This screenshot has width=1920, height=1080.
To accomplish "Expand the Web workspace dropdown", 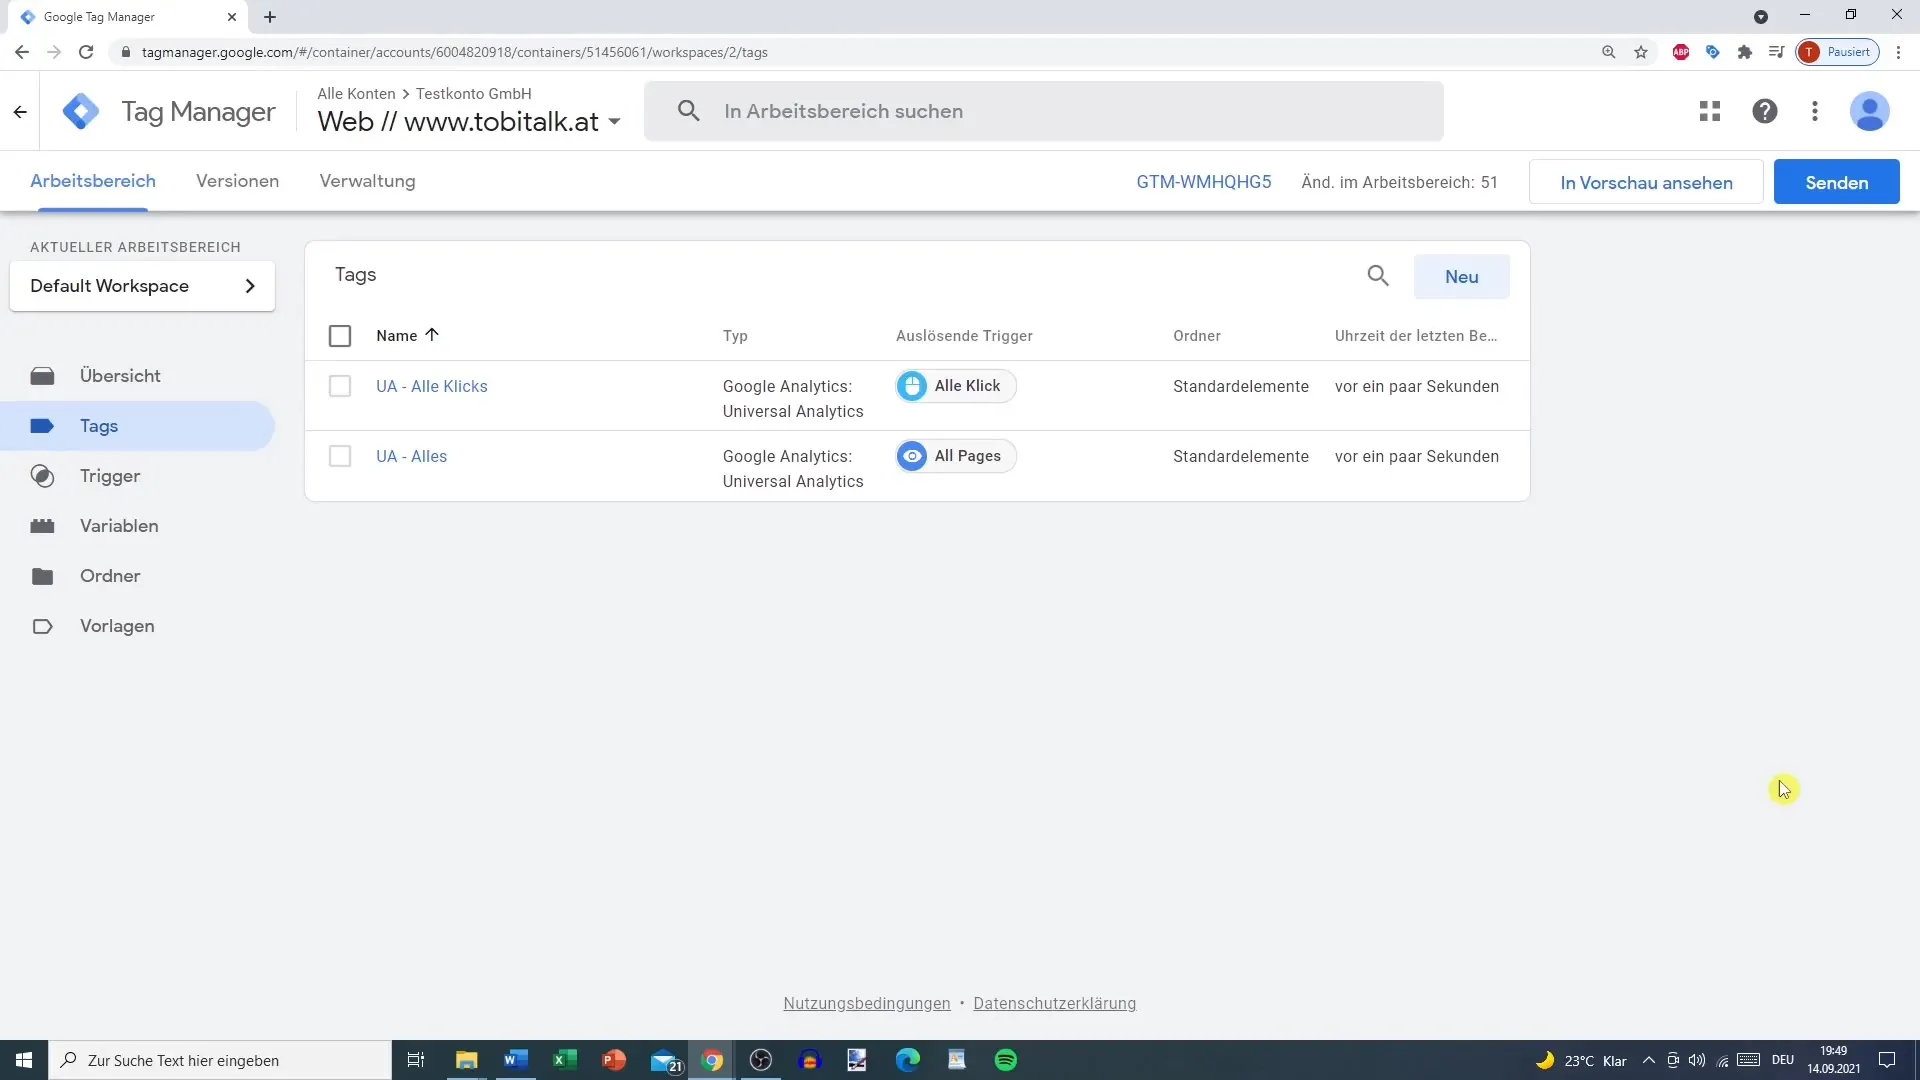I will tap(613, 121).
